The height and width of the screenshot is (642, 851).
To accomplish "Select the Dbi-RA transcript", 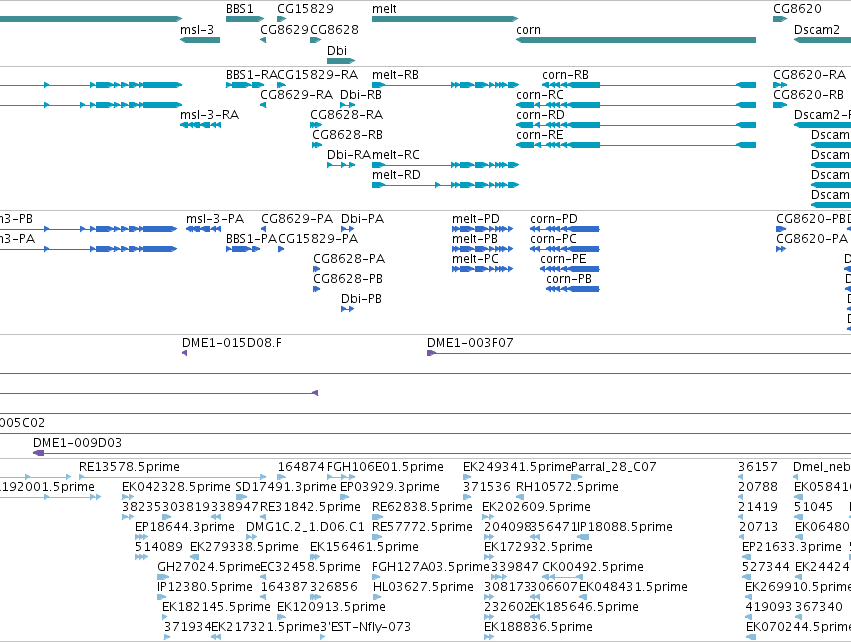I will [x=341, y=164].
